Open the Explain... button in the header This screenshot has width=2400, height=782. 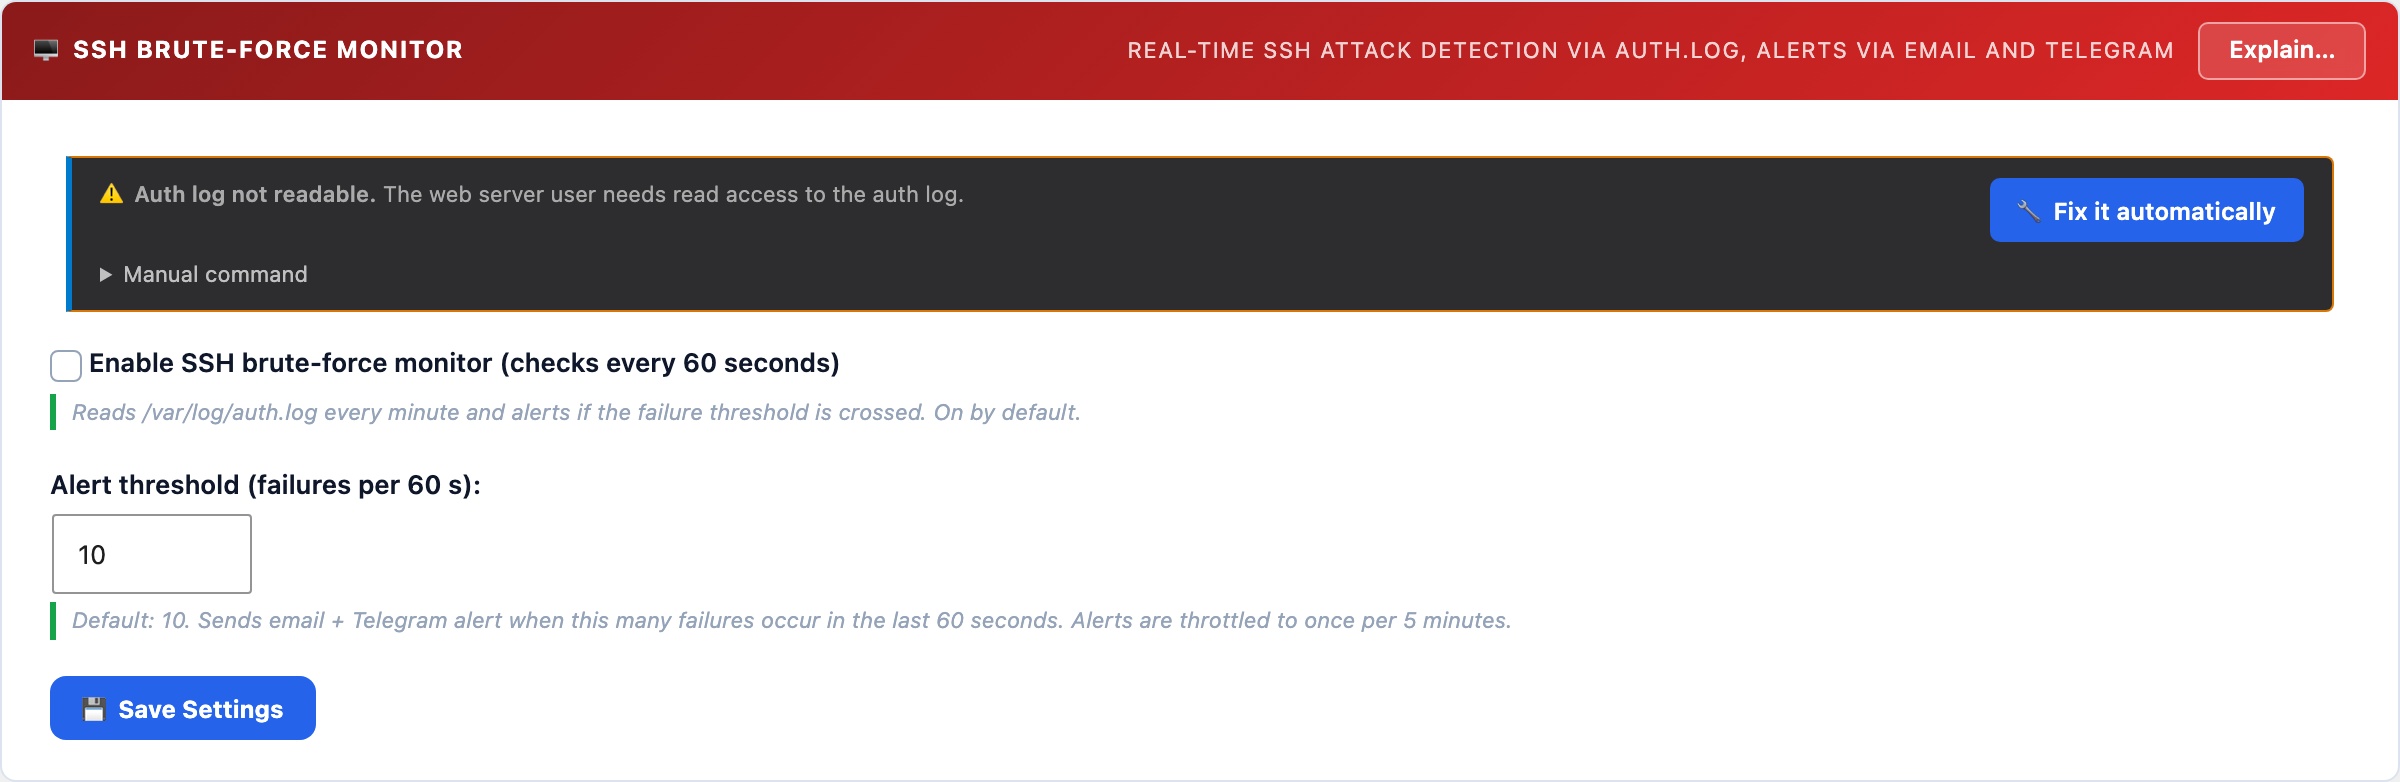pos(2281,50)
